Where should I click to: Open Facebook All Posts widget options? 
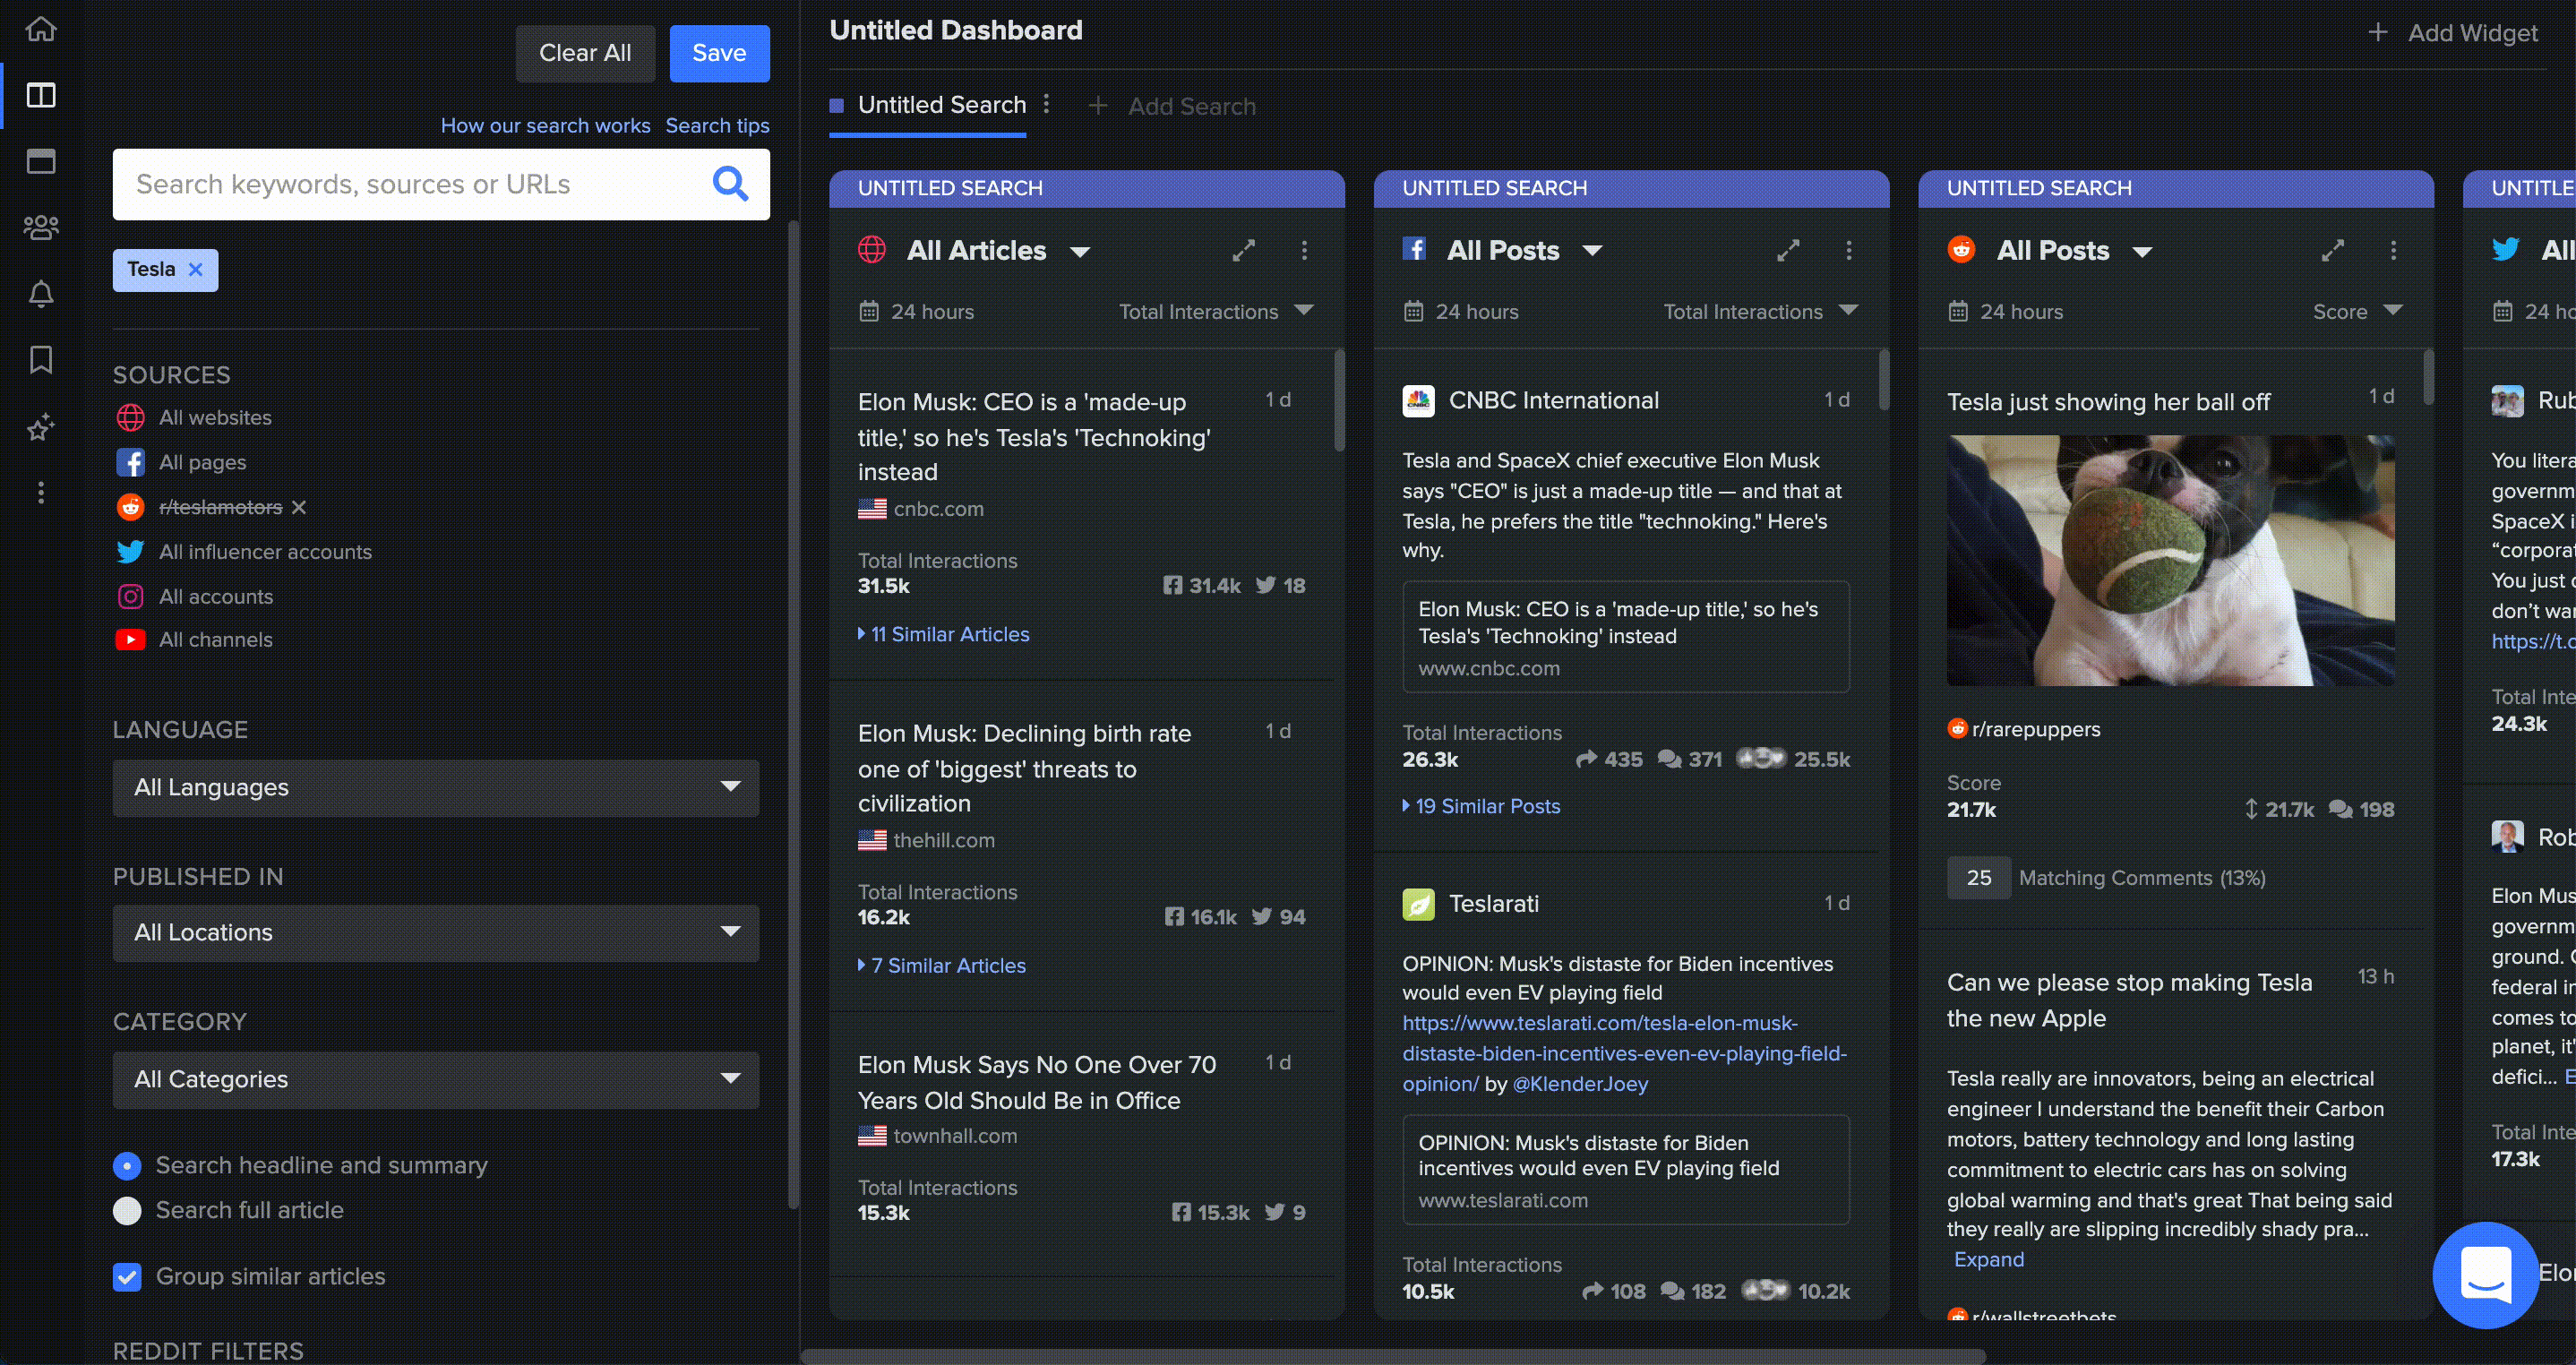pos(1848,250)
